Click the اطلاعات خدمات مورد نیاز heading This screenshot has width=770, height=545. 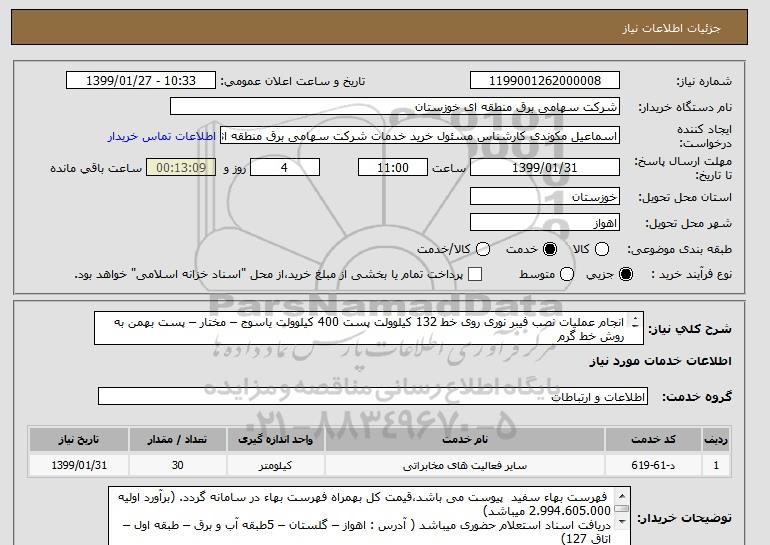[660, 361]
